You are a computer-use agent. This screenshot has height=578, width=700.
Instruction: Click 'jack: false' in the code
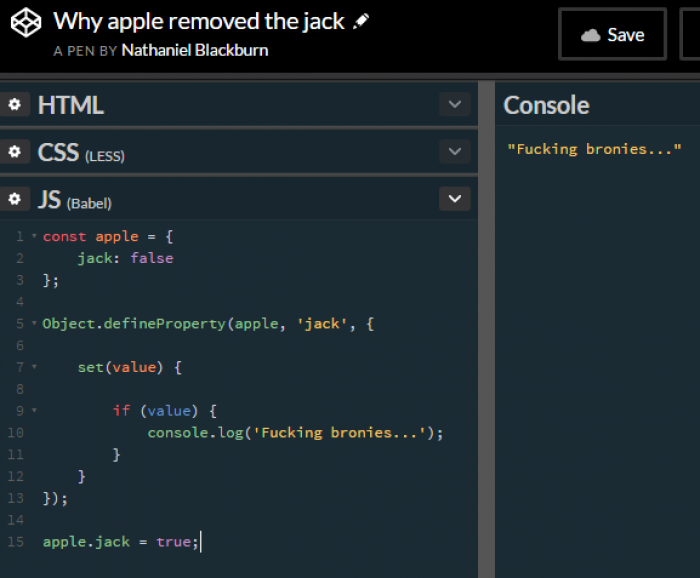coord(125,258)
